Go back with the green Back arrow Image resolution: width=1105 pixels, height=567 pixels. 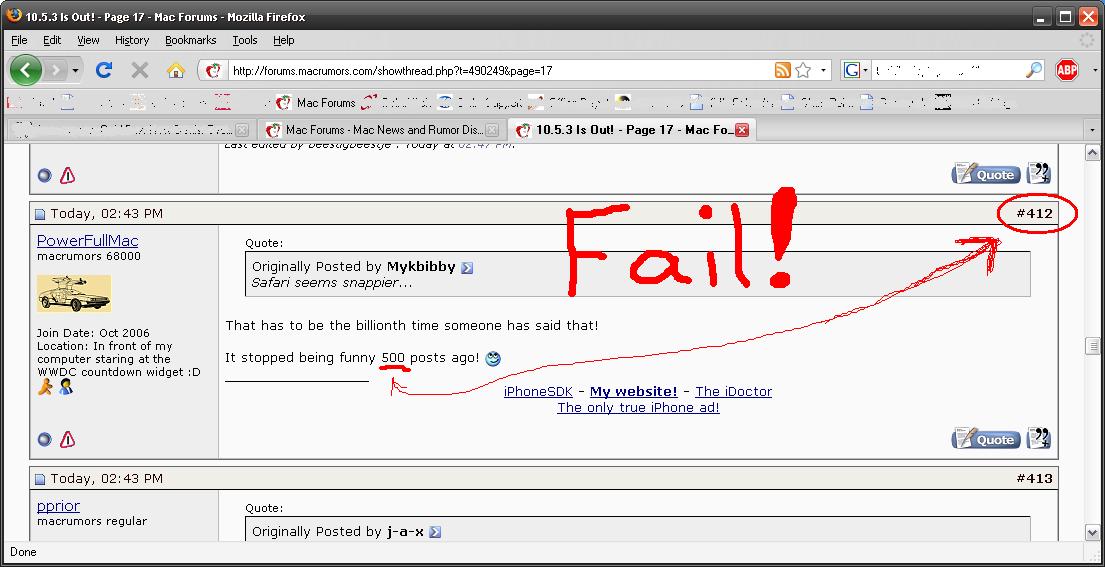26,70
